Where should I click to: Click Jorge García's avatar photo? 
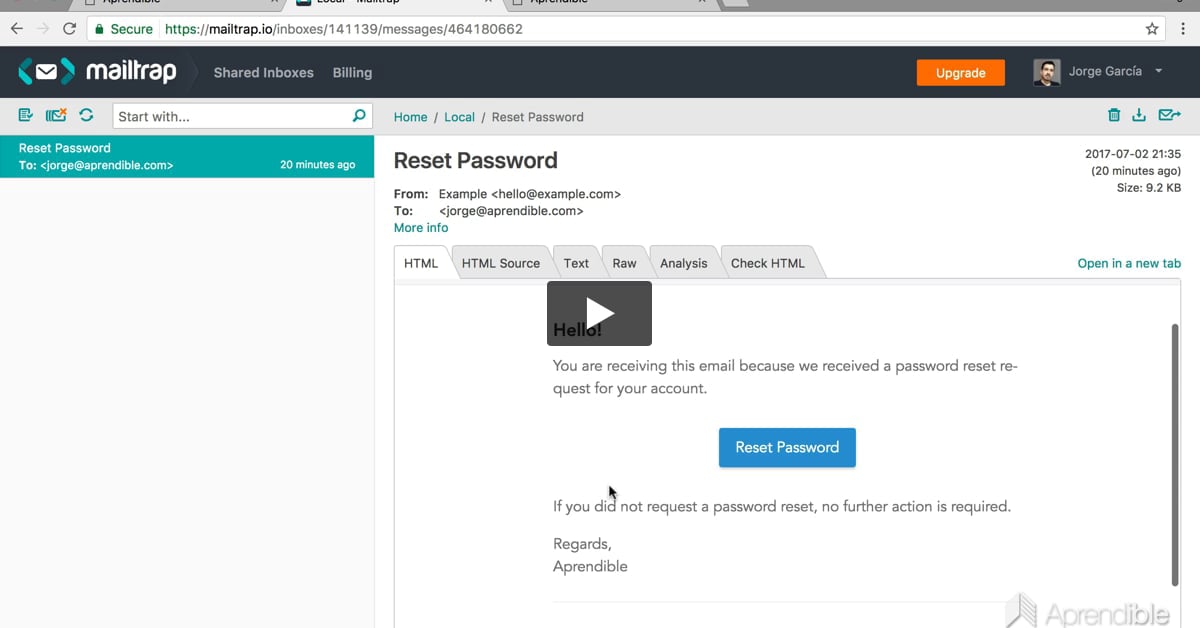coord(1046,72)
